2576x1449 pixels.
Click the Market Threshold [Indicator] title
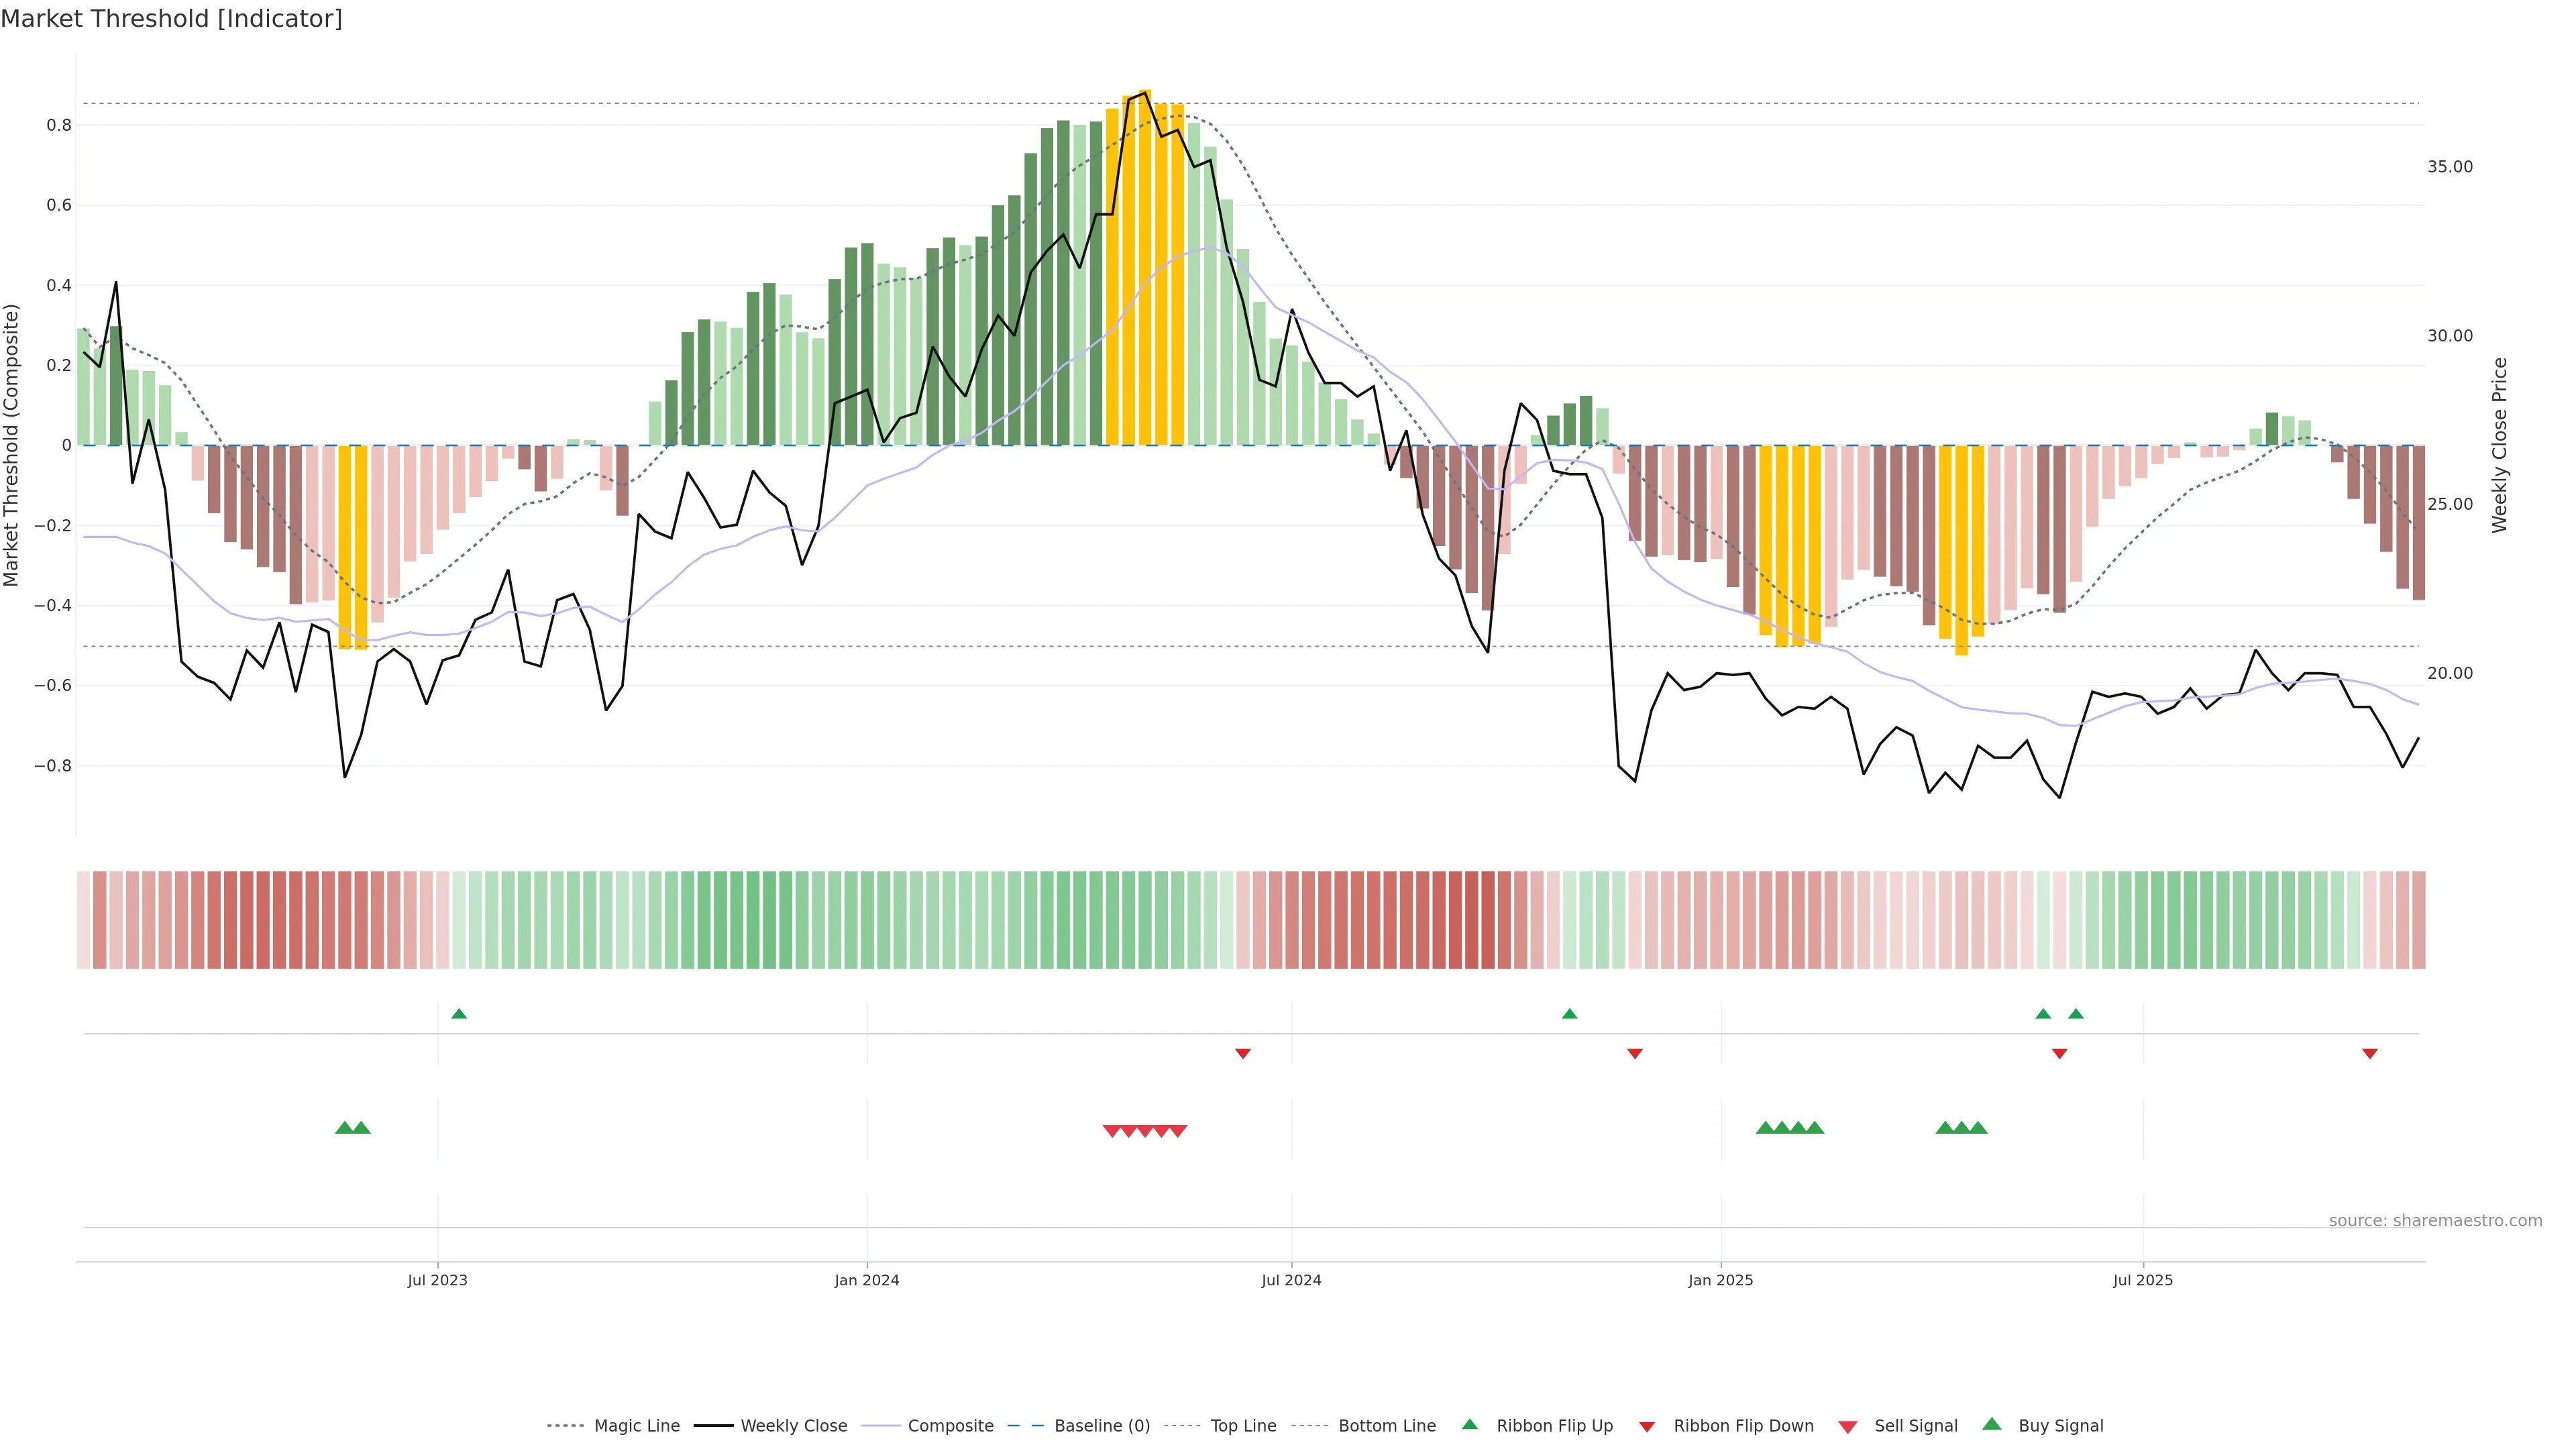pos(171,19)
